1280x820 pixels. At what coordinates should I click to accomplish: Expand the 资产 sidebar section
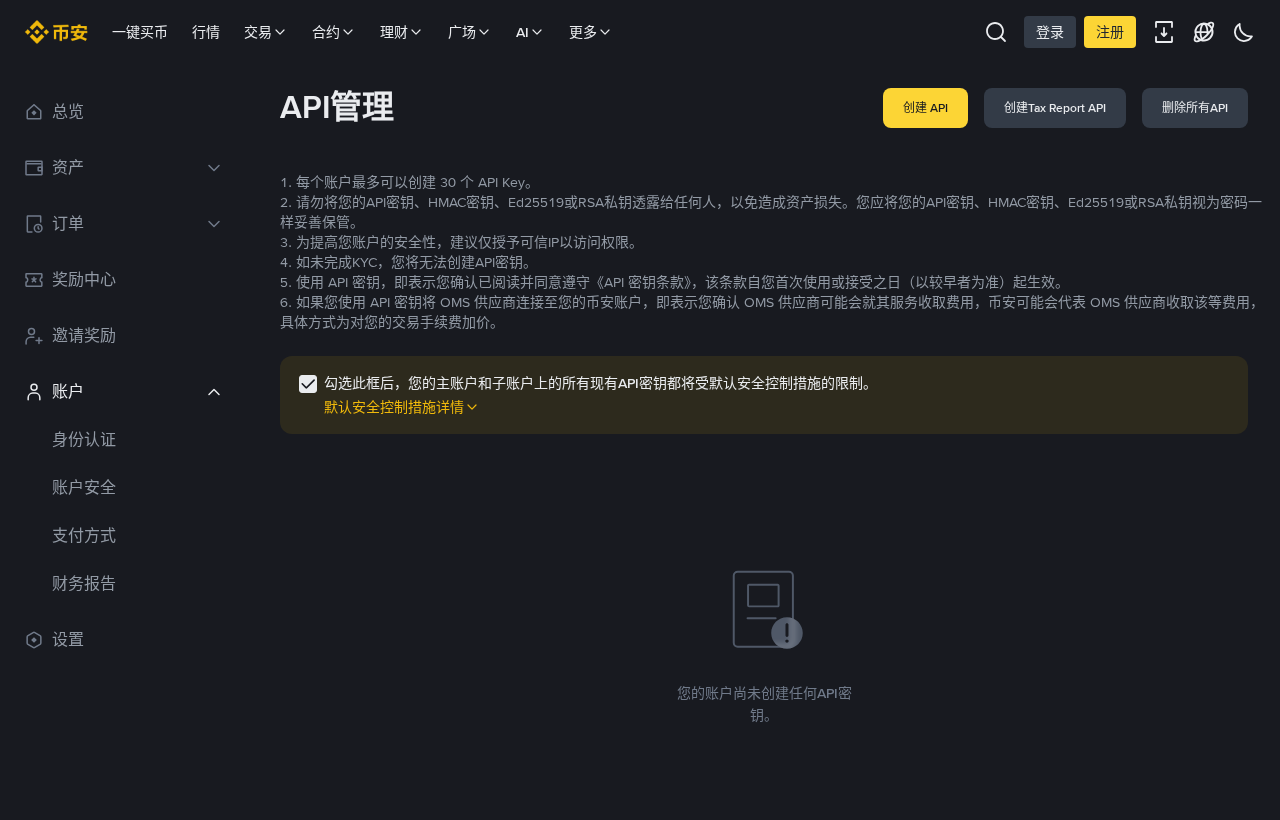coord(124,168)
